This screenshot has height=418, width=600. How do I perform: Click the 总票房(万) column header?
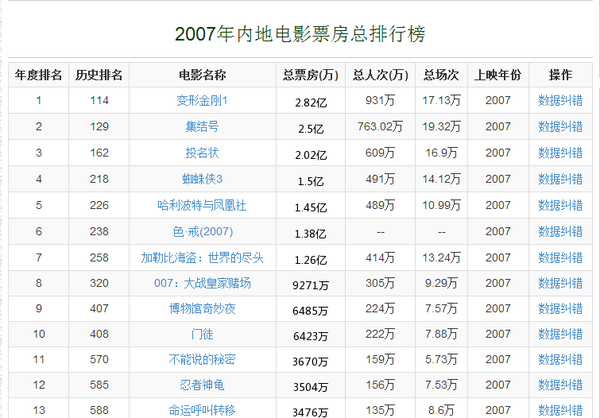tap(309, 75)
